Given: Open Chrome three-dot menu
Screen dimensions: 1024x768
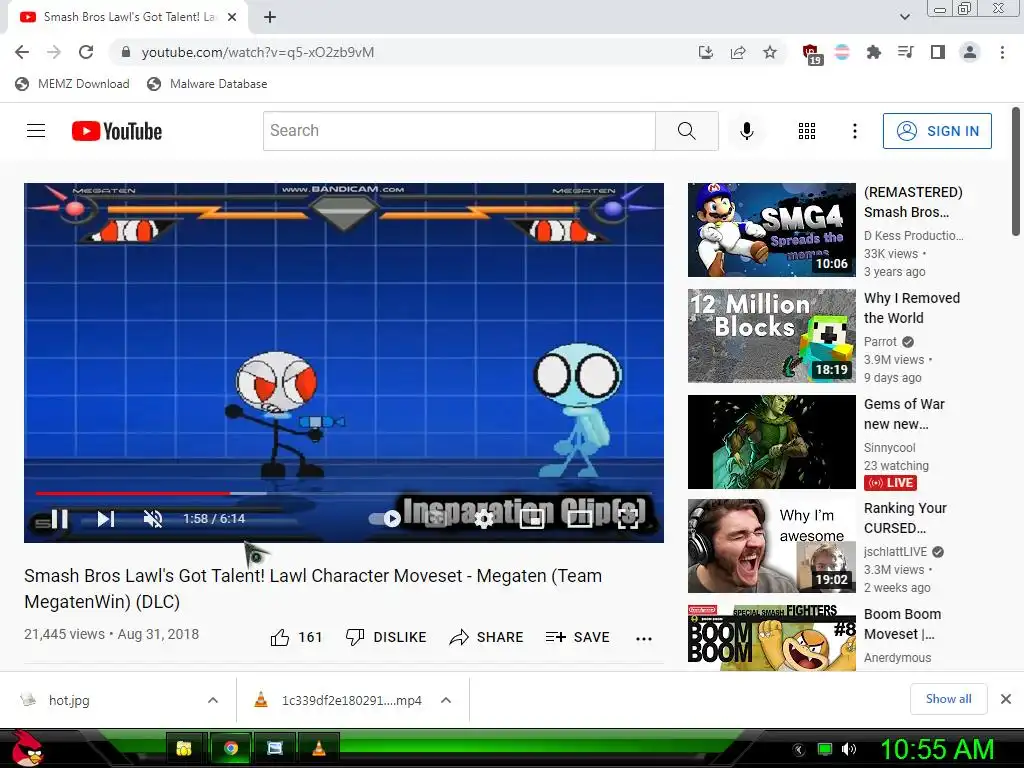Looking at the screenshot, I should point(1002,52).
